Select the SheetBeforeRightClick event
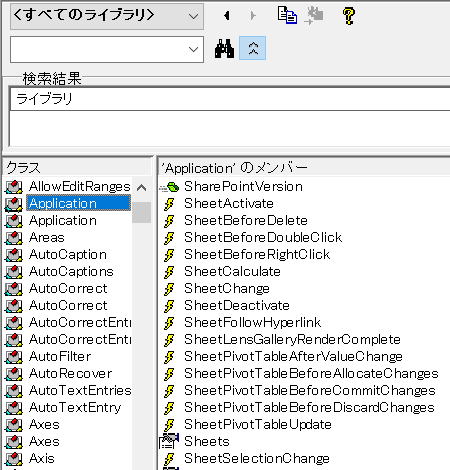This screenshot has width=450, height=470. 257,254
